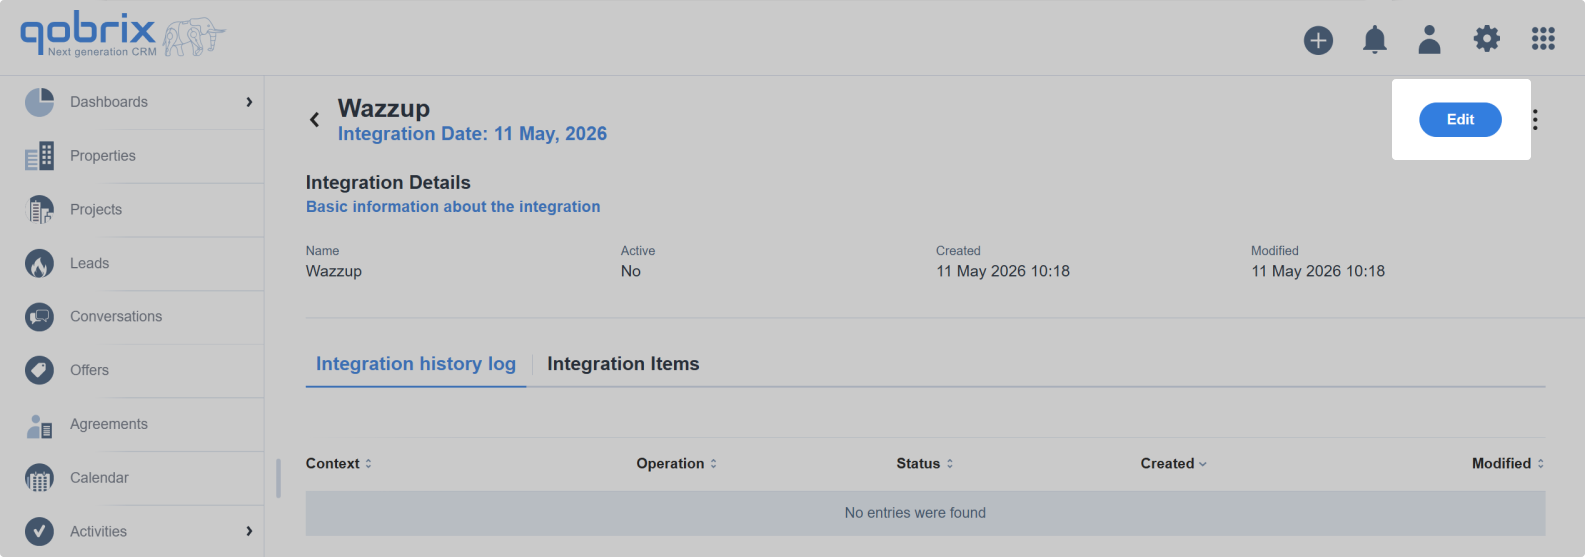The height and width of the screenshot is (557, 1585).
Task: Click the No entries were found message
Action: click(x=915, y=513)
